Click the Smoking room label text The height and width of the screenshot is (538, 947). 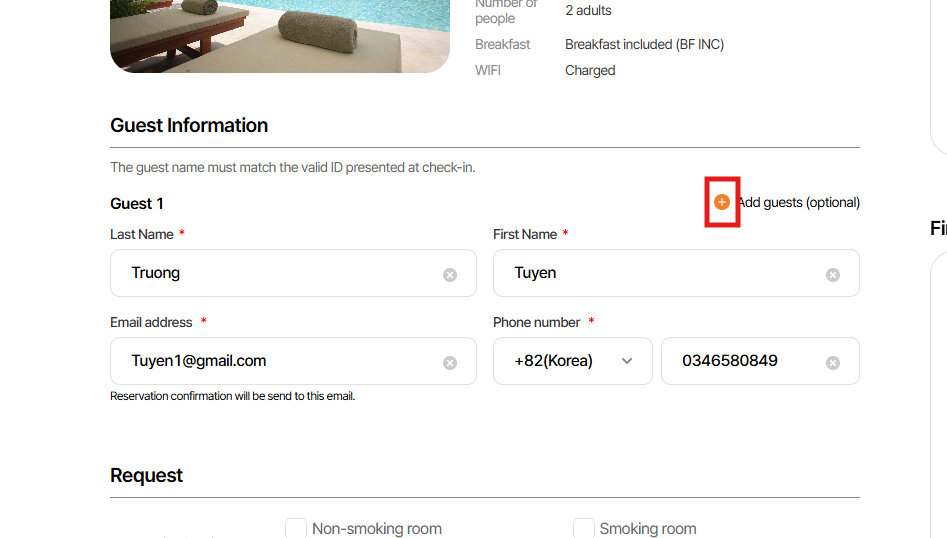click(648, 528)
